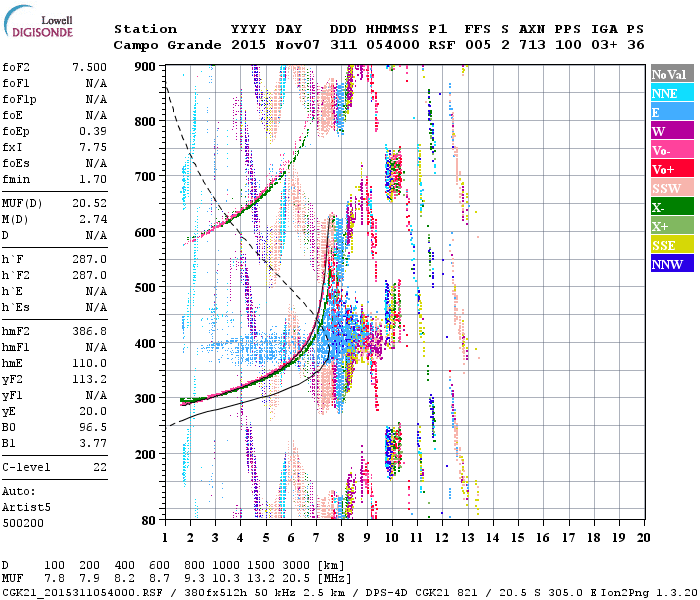Click the Ion2Png 1.3.20 version text
The height and width of the screenshot is (600, 700).
tap(649, 593)
